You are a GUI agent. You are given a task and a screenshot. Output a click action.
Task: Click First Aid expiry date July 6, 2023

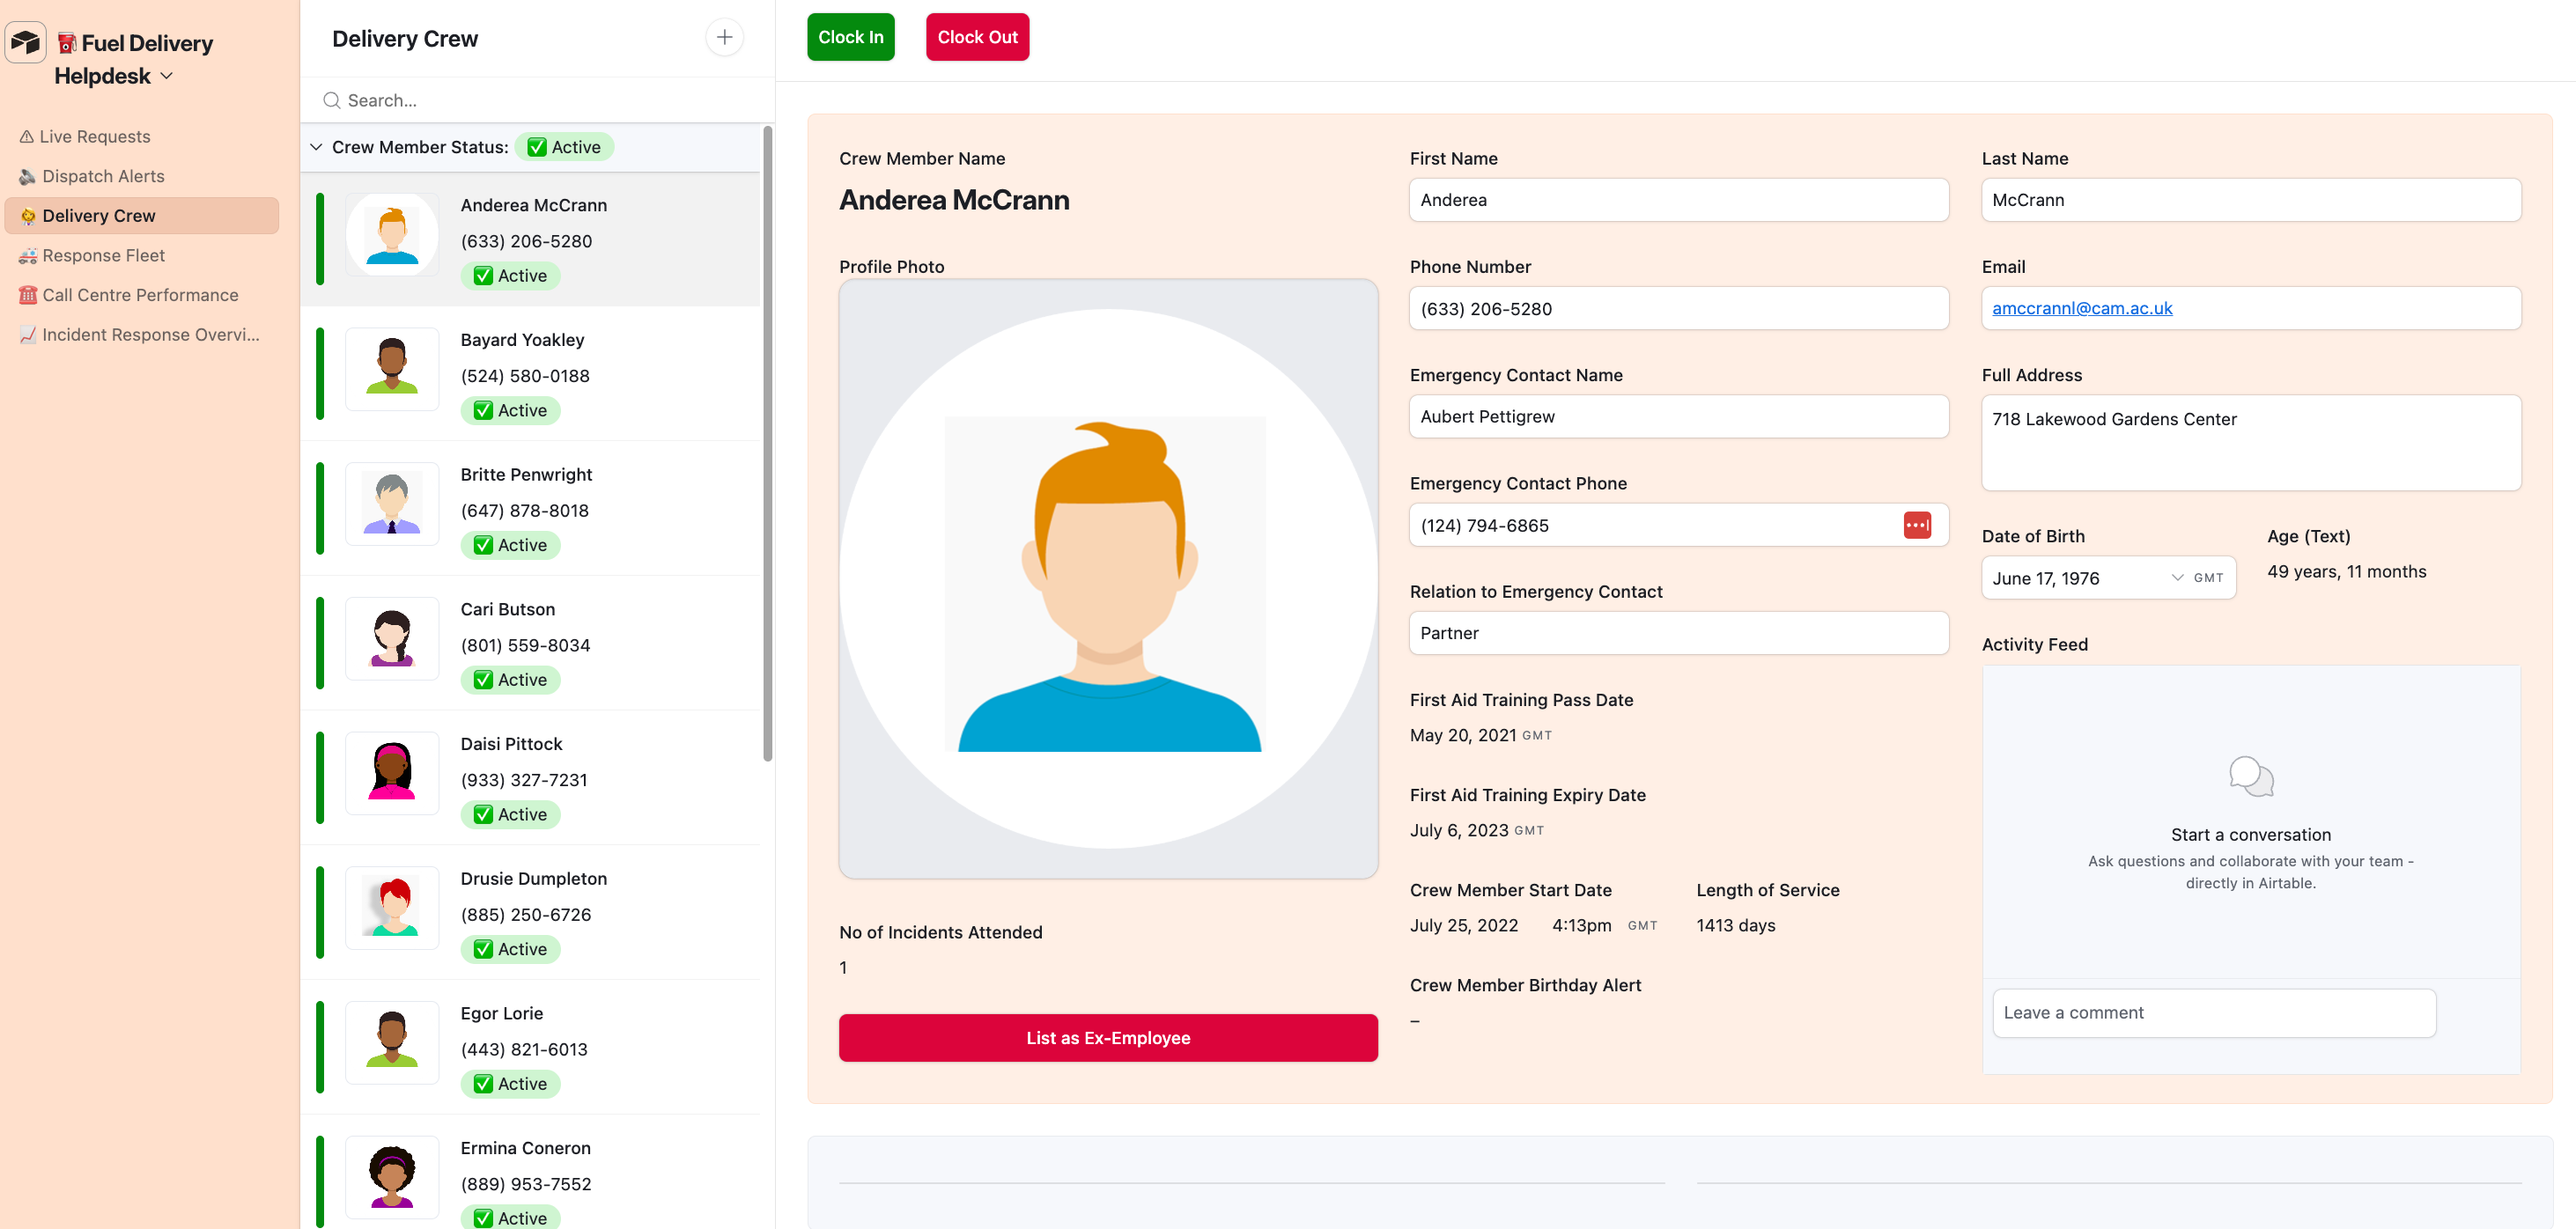1459,830
